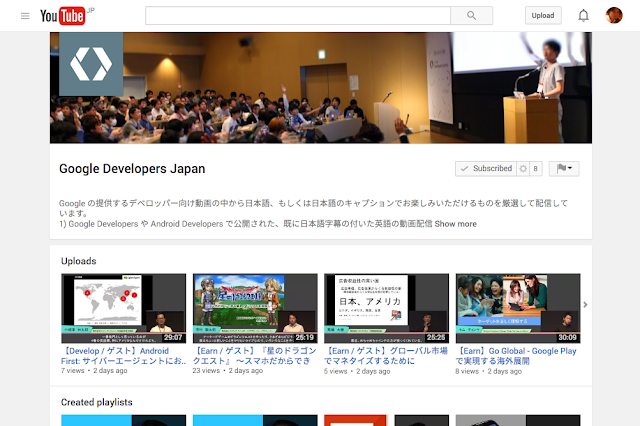Open the notifications bell
The width and height of the screenshot is (640, 426).
(583, 16)
